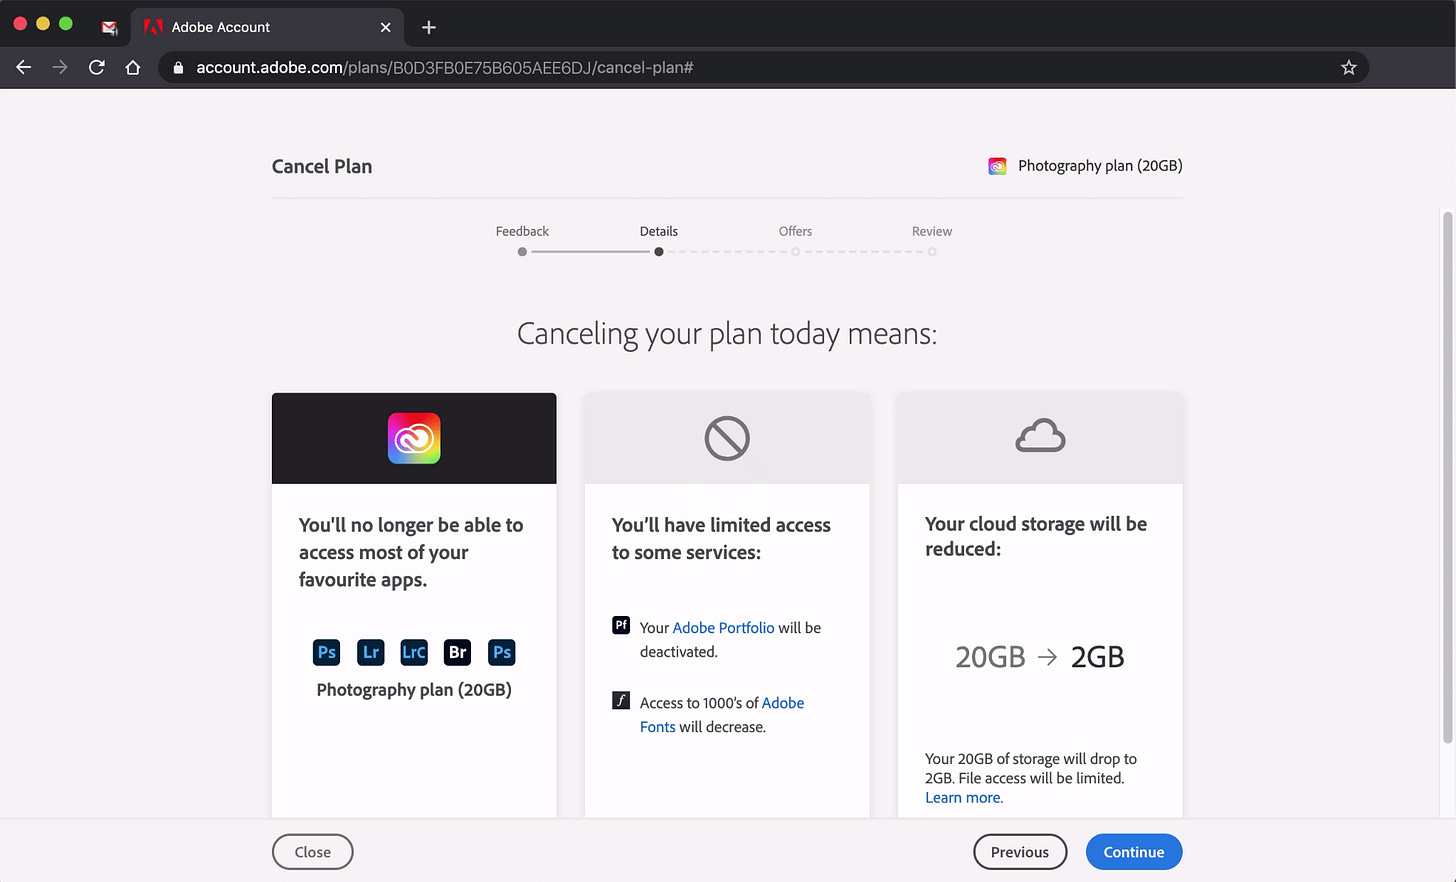Click the 20GB storage value
Viewport: 1456px width, 882px height.
point(990,657)
